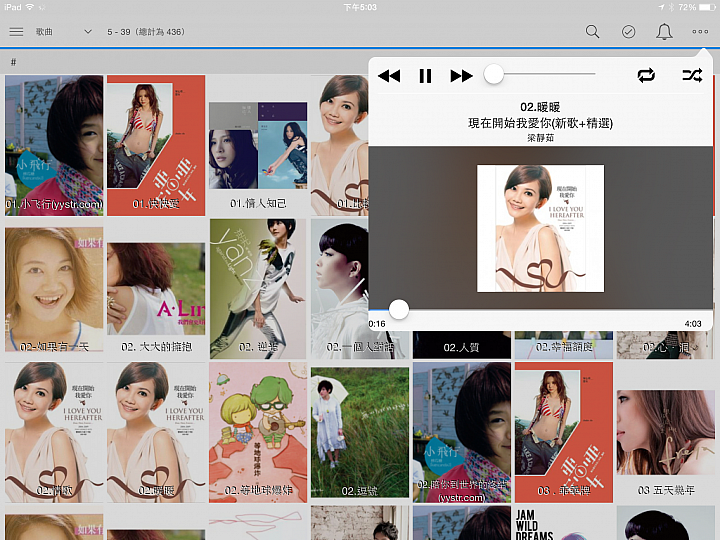Open the search magnifier icon
The width and height of the screenshot is (720, 540).
(x=592, y=32)
